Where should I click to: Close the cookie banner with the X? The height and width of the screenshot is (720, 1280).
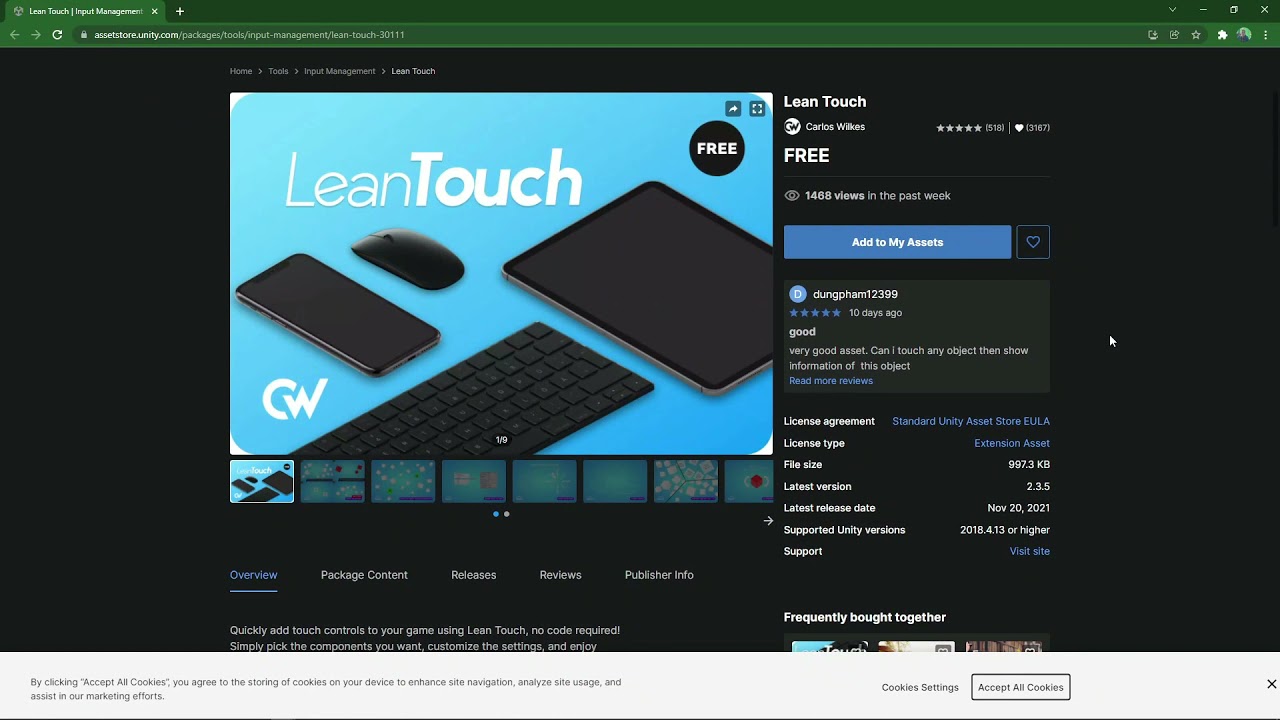[x=1271, y=684]
